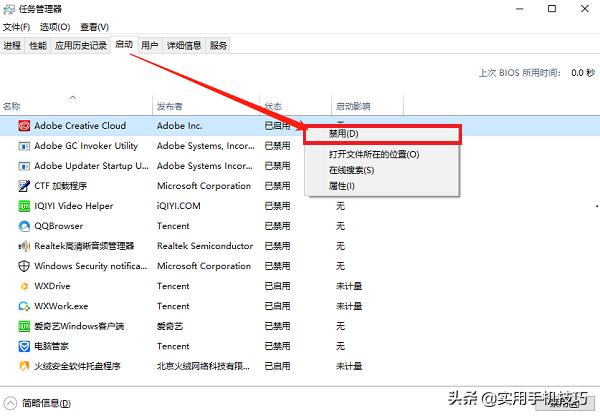Collapse to 简略信息 with the arrow icon
This screenshot has width=600, height=418.
click(10, 403)
